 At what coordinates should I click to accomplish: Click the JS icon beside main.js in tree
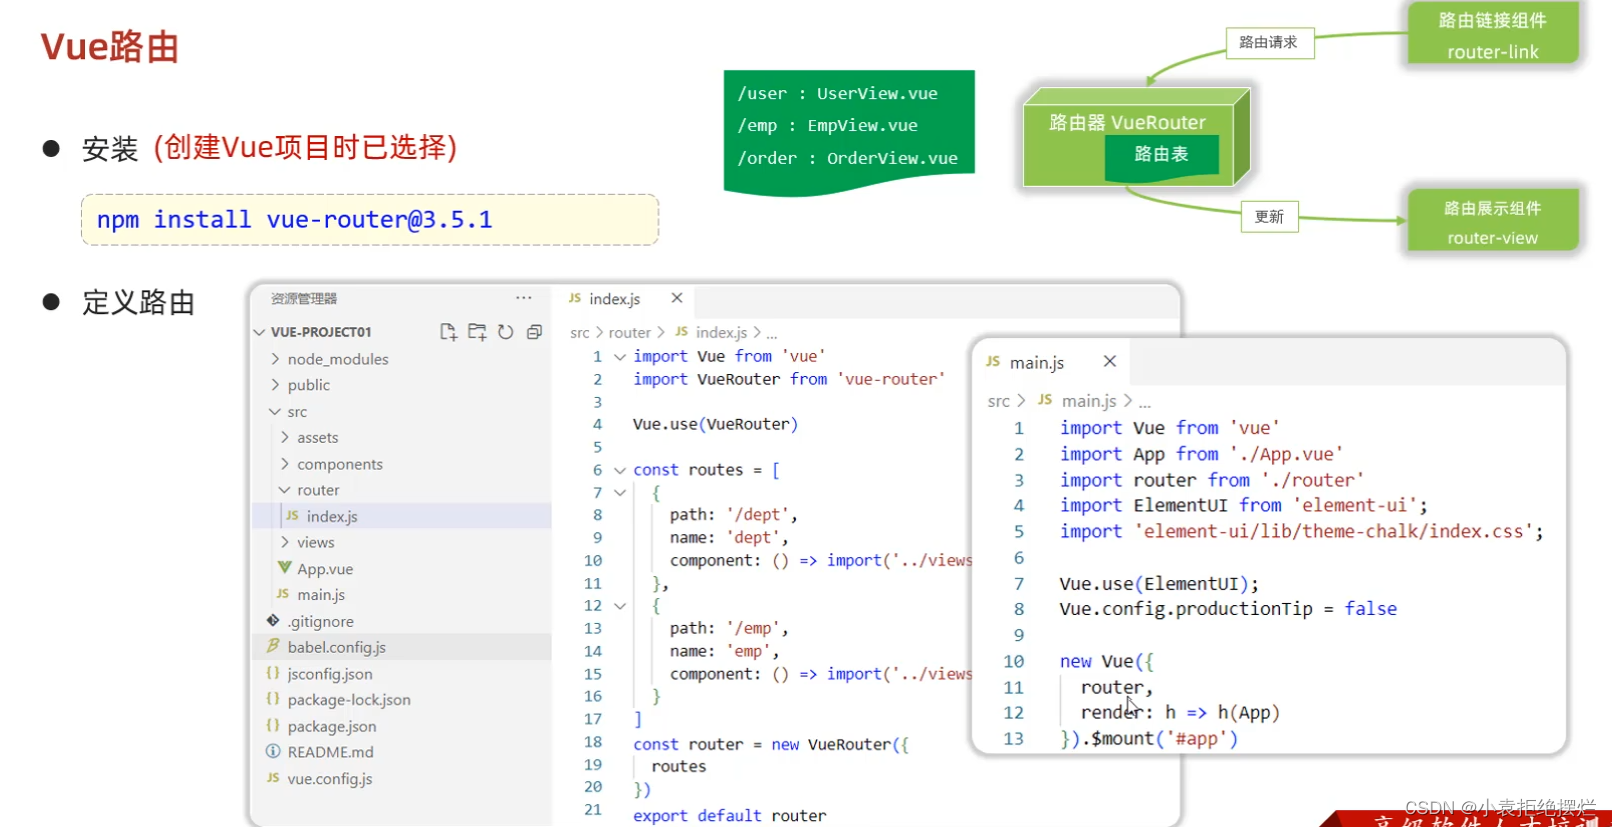coord(283,593)
